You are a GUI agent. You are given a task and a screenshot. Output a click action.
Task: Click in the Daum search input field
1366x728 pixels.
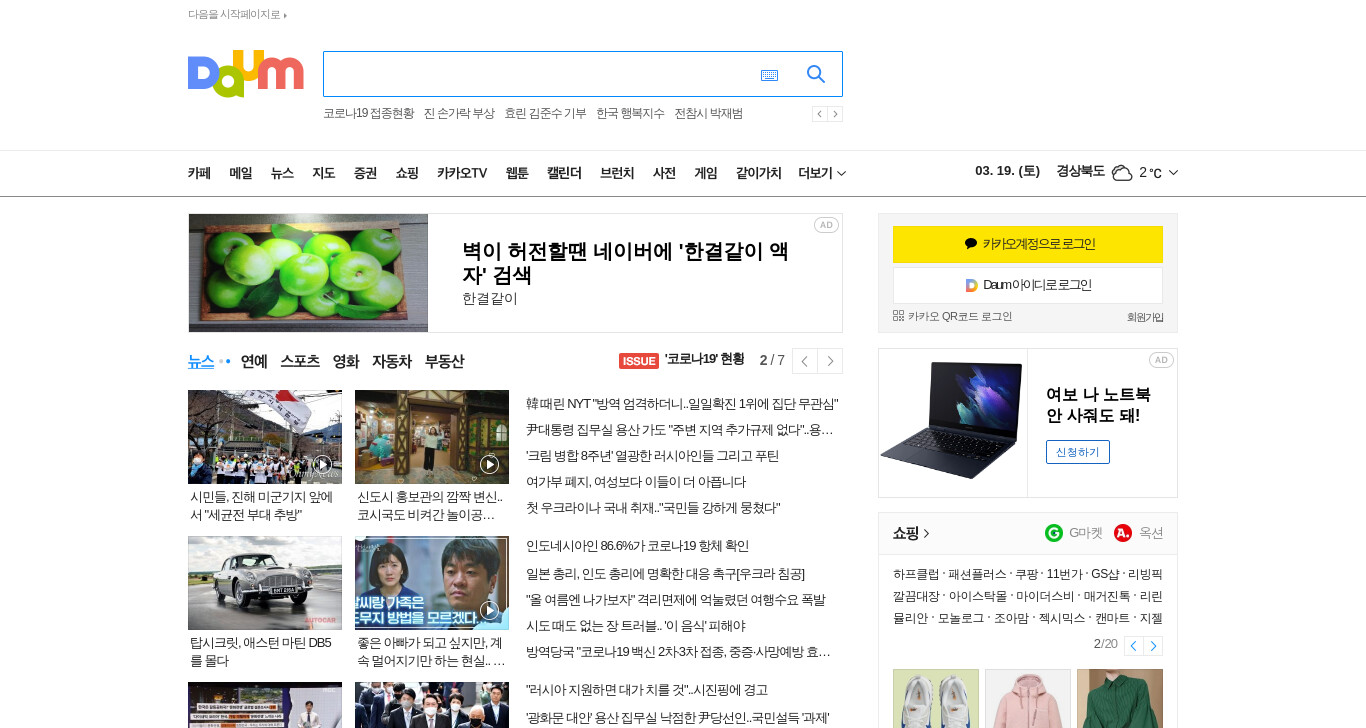point(540,74)
